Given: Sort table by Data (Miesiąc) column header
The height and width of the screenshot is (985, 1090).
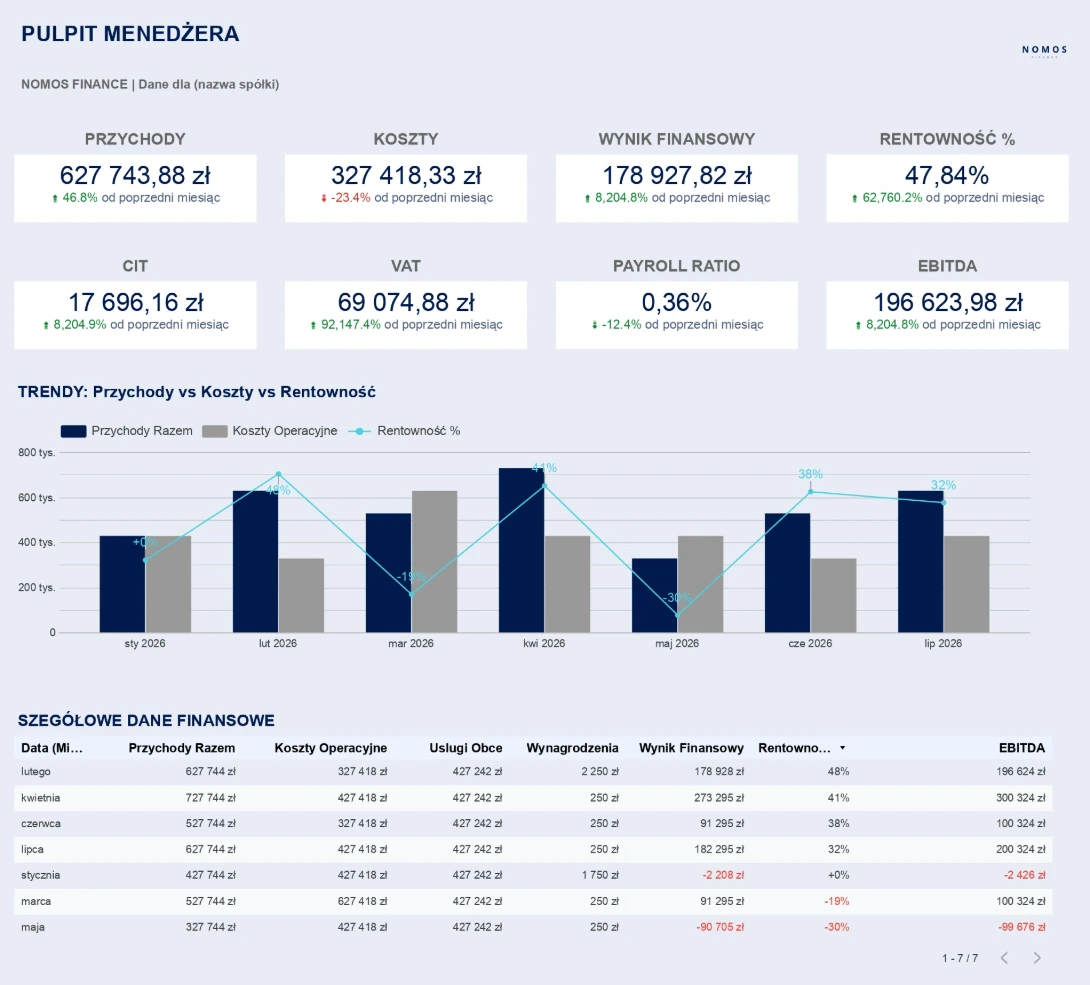Looking at the screenshot, I should pyautogui.click(x=52, y=748).
